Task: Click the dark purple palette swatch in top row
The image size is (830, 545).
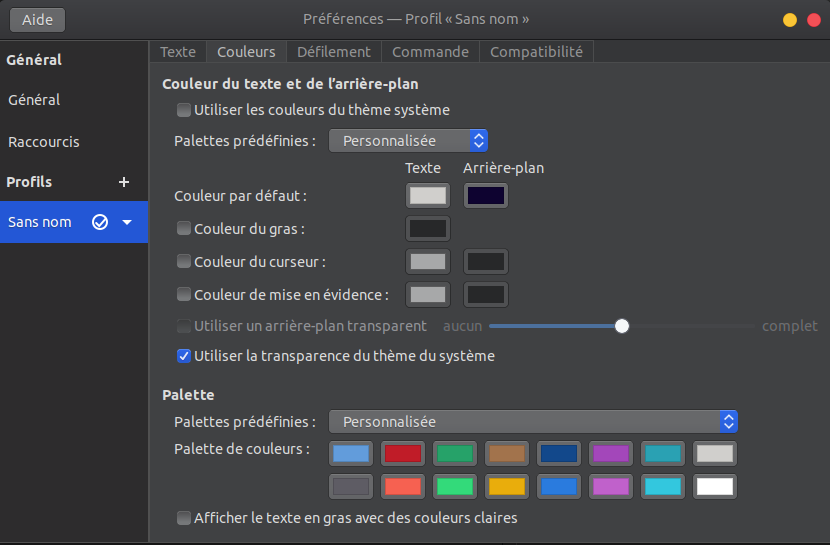Action: pos(611,453)
